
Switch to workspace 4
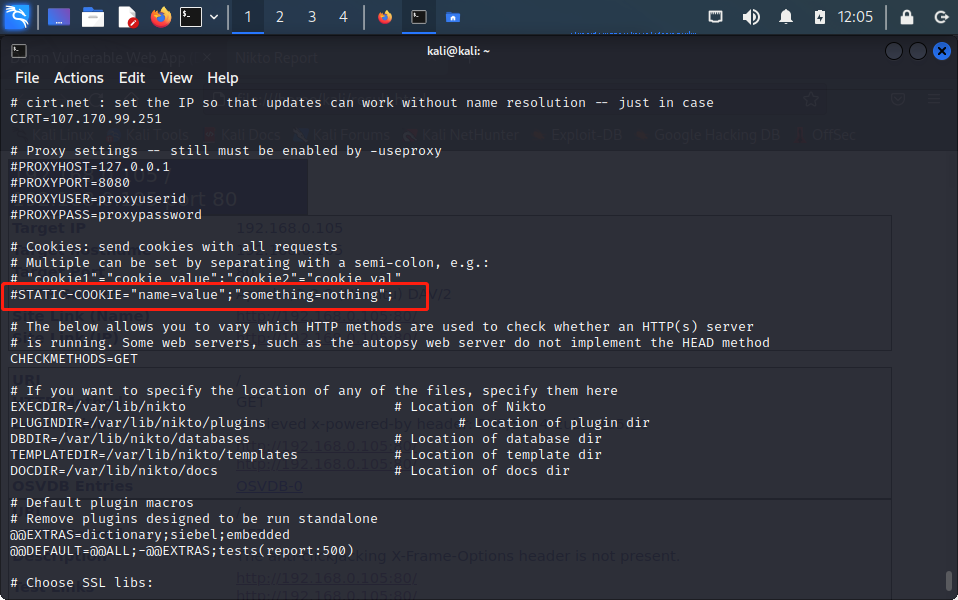[343, 17]
